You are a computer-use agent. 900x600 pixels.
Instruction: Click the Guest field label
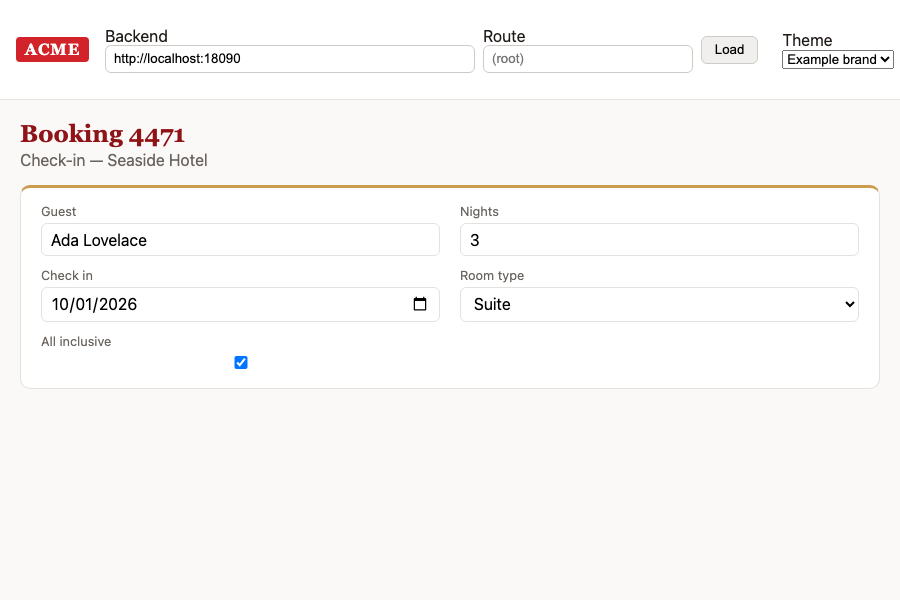59,211
